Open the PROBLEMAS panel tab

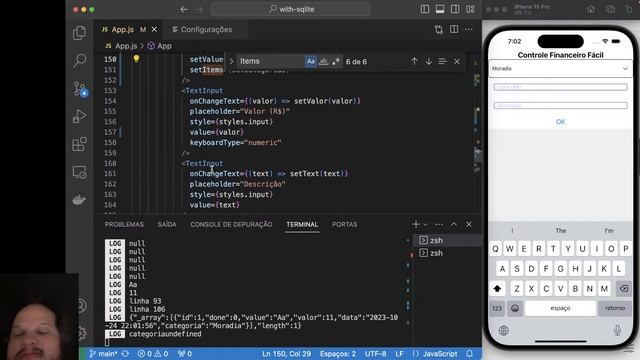coord(124,224)
